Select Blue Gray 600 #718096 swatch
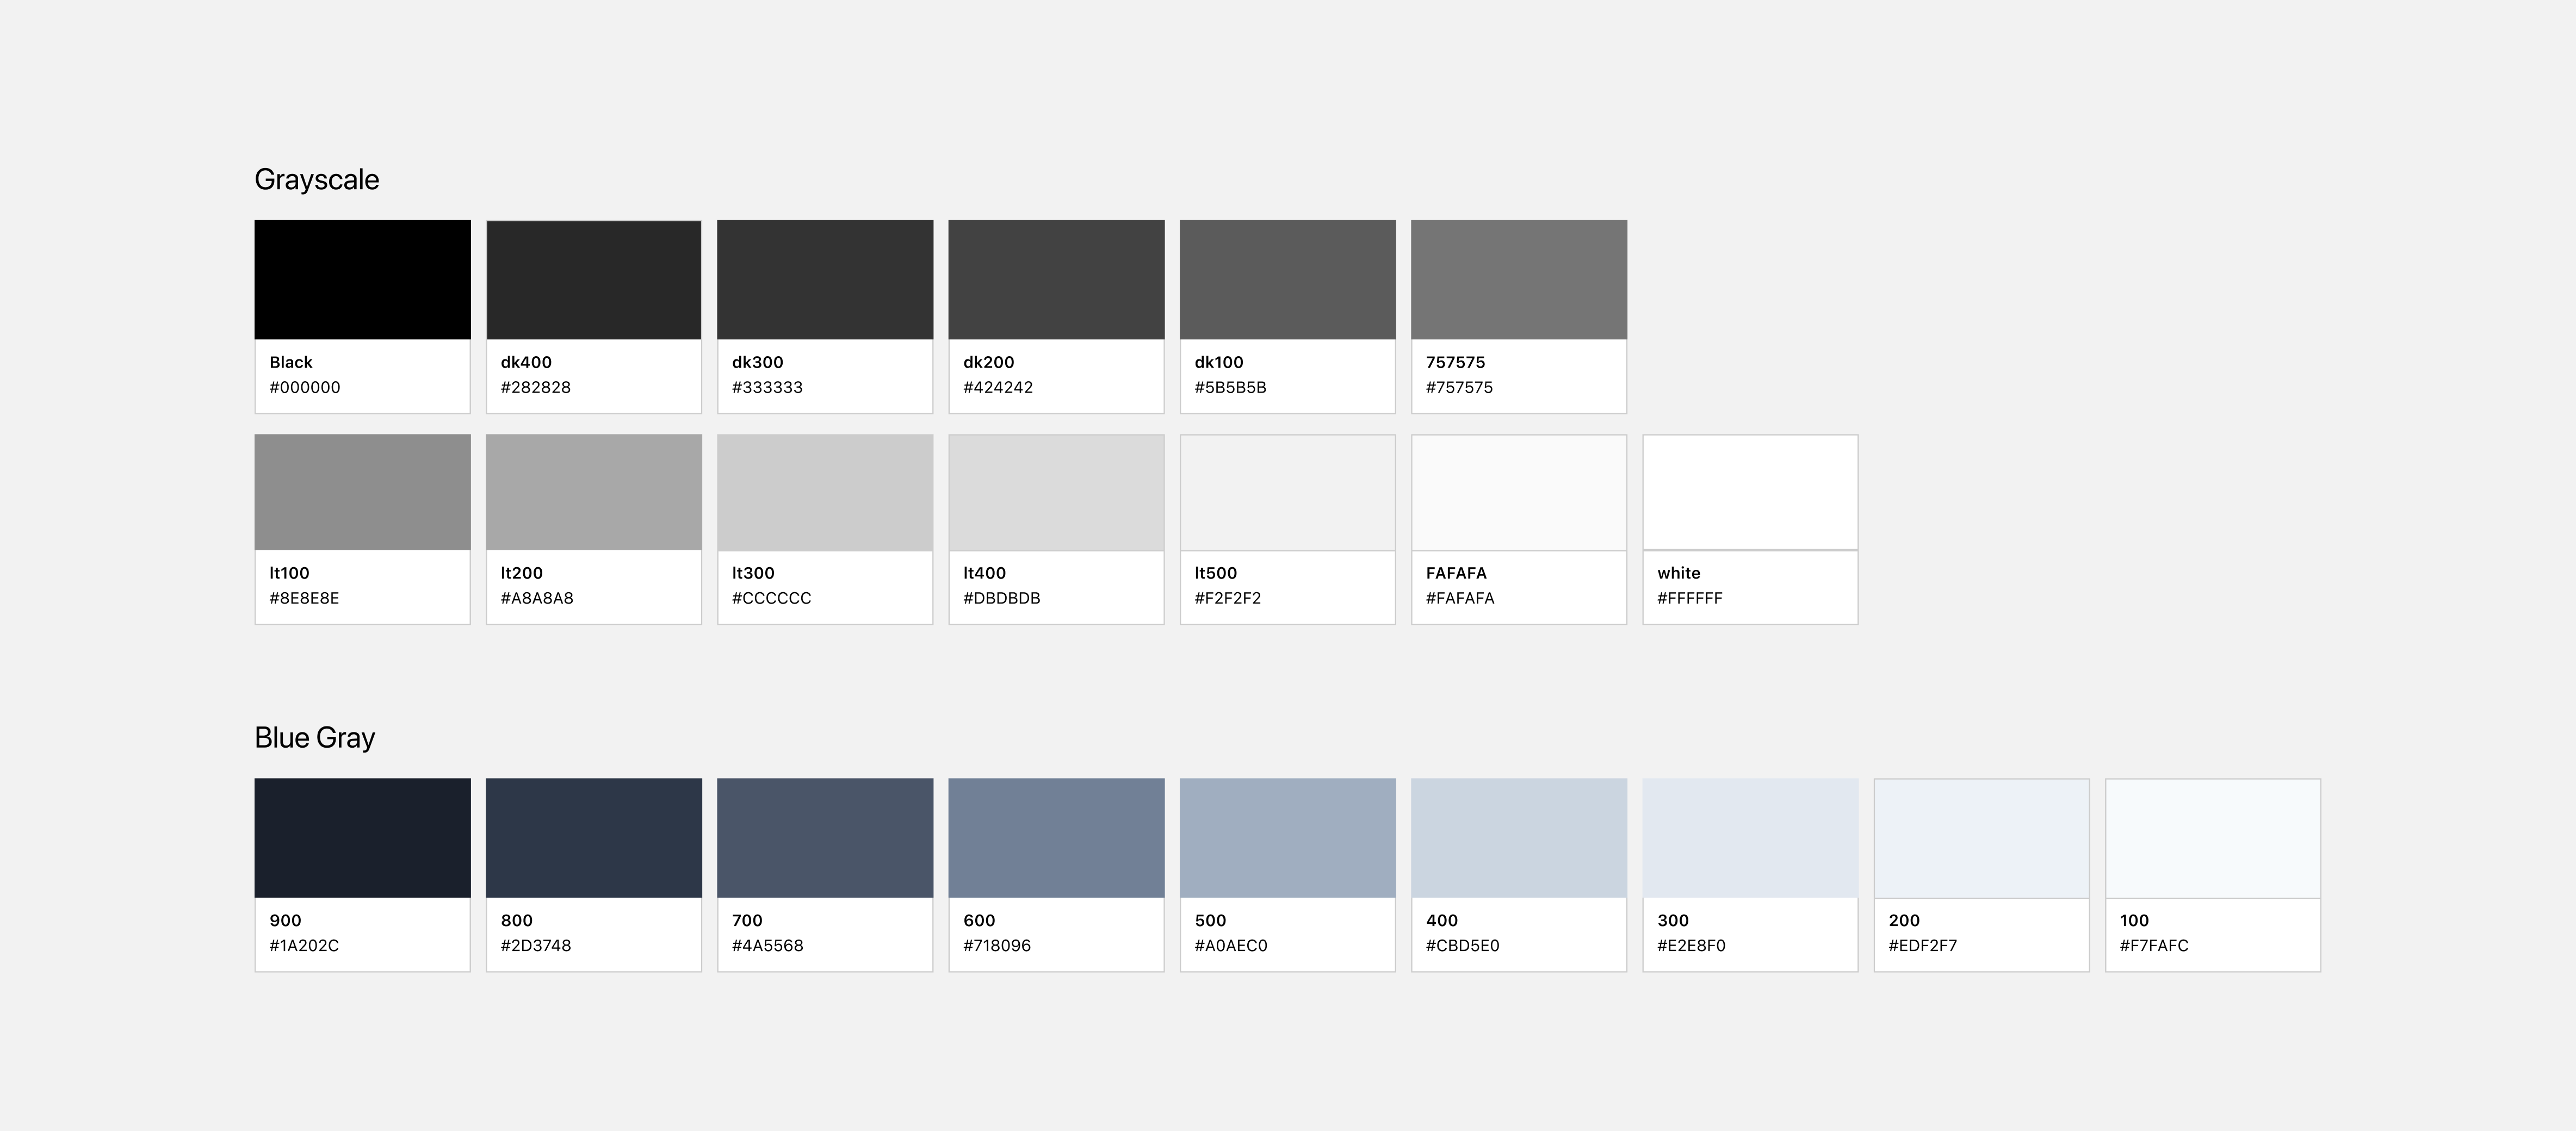Viewport: 2576px width, 1131px height. coord(1056,838)
